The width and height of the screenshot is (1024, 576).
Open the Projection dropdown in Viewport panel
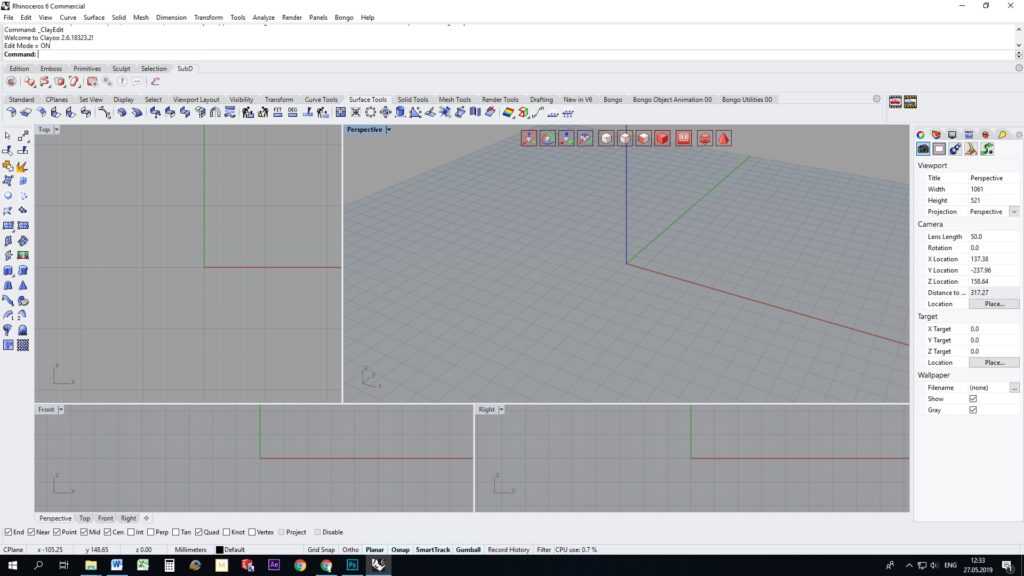click(1014, 212)
